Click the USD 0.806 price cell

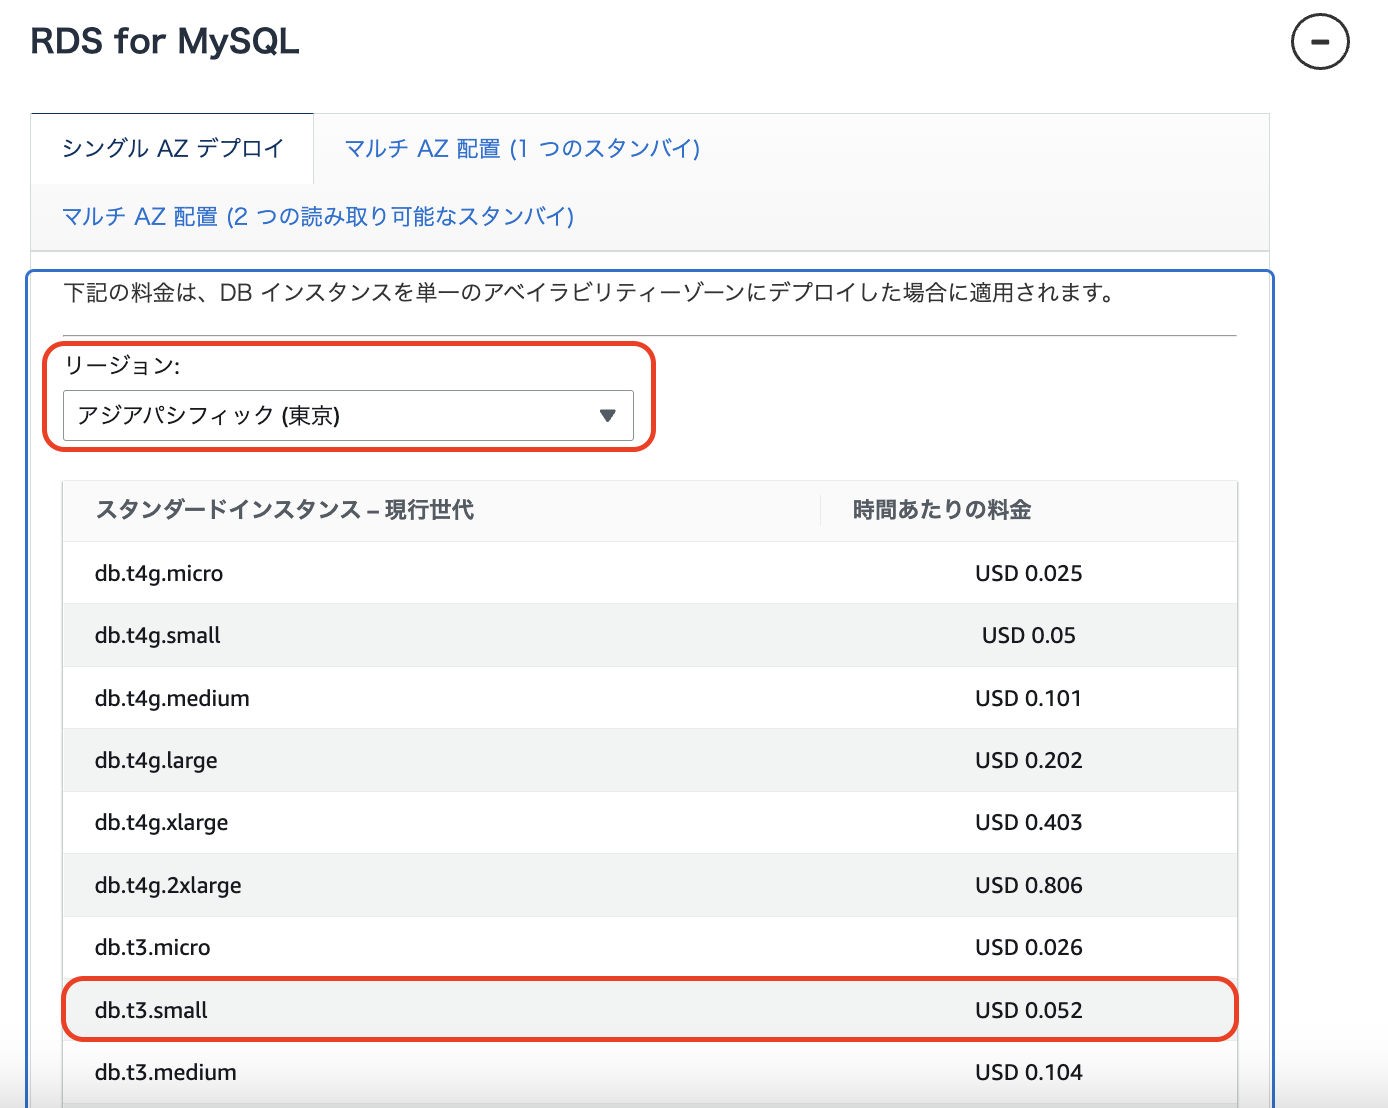coord(1029,885)
